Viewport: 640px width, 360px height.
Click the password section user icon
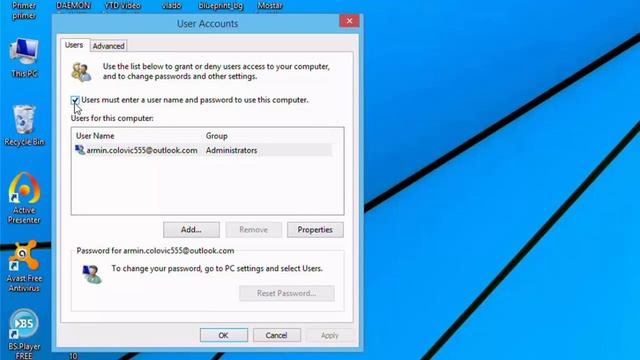click(91, 273)
